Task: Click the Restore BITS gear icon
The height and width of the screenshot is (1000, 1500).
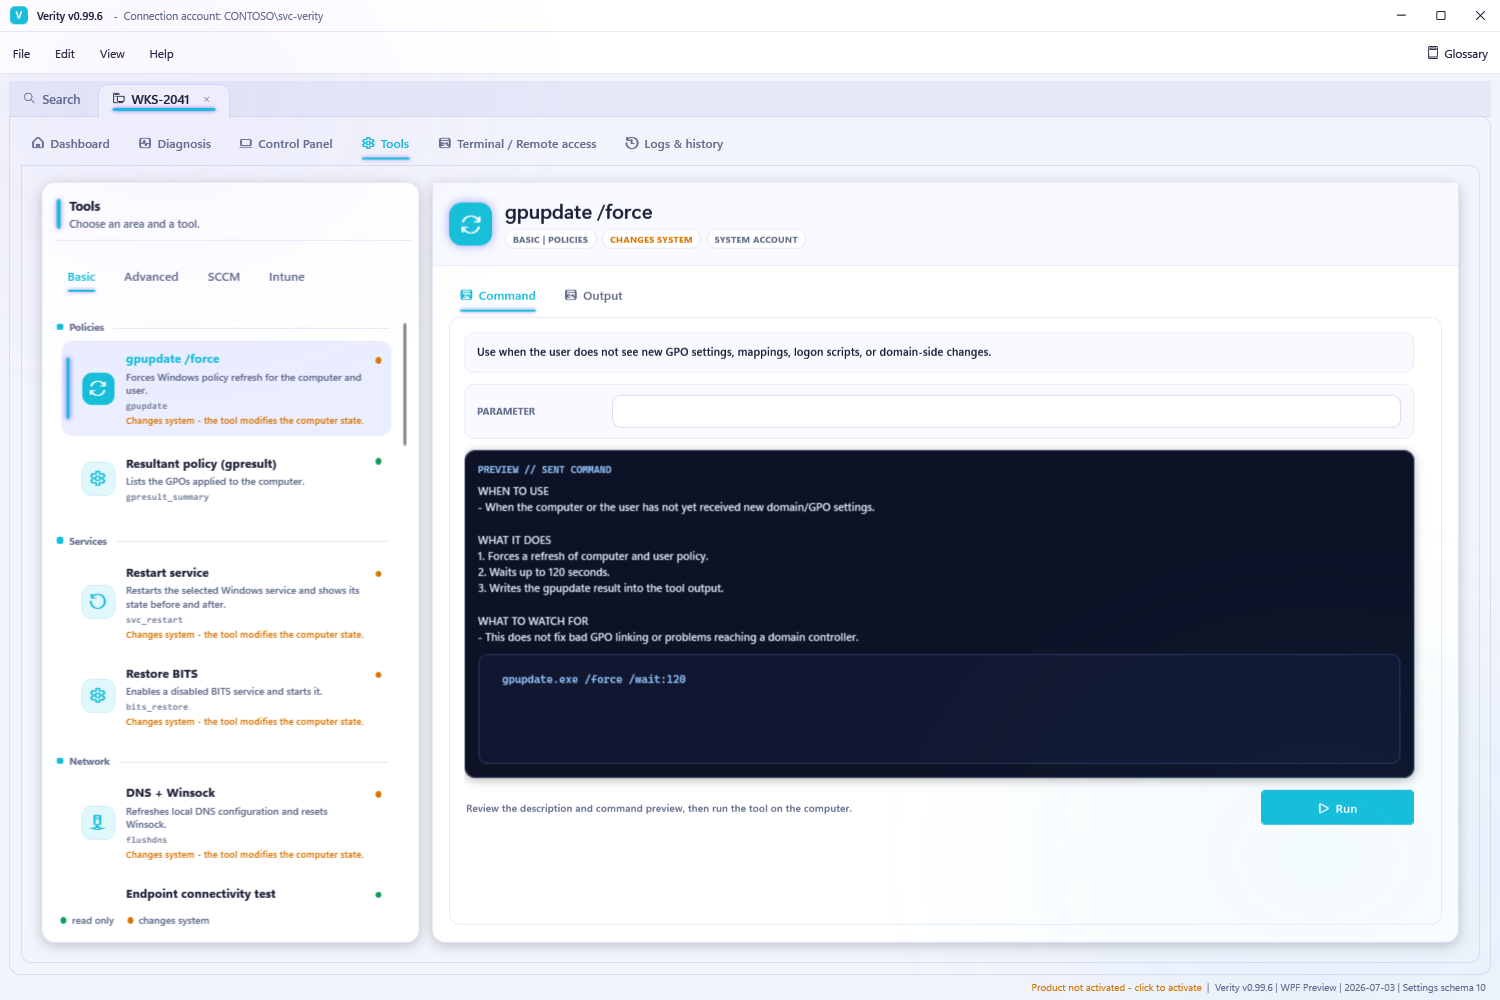Action: pyautogui.click(x=98, y=695)
